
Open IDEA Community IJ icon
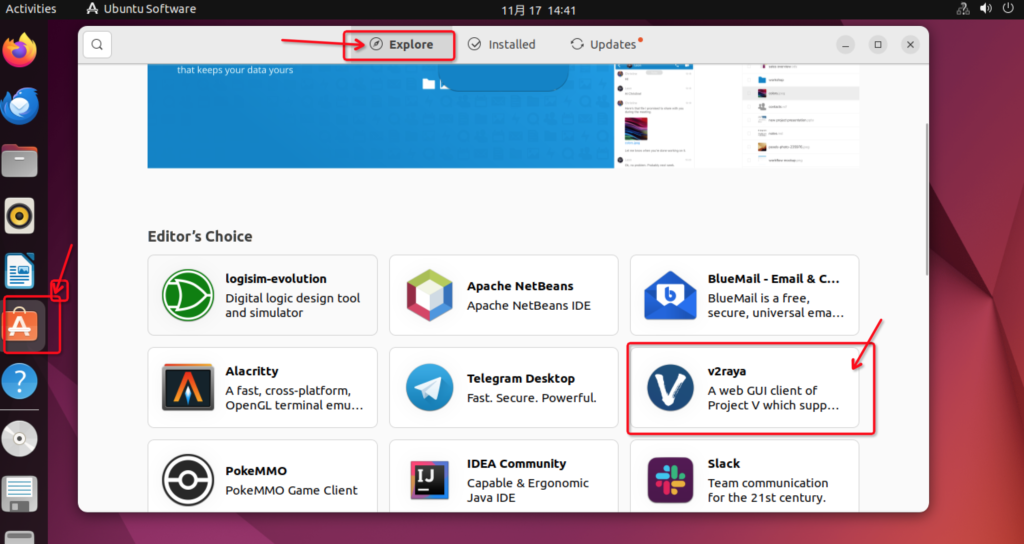429,480
